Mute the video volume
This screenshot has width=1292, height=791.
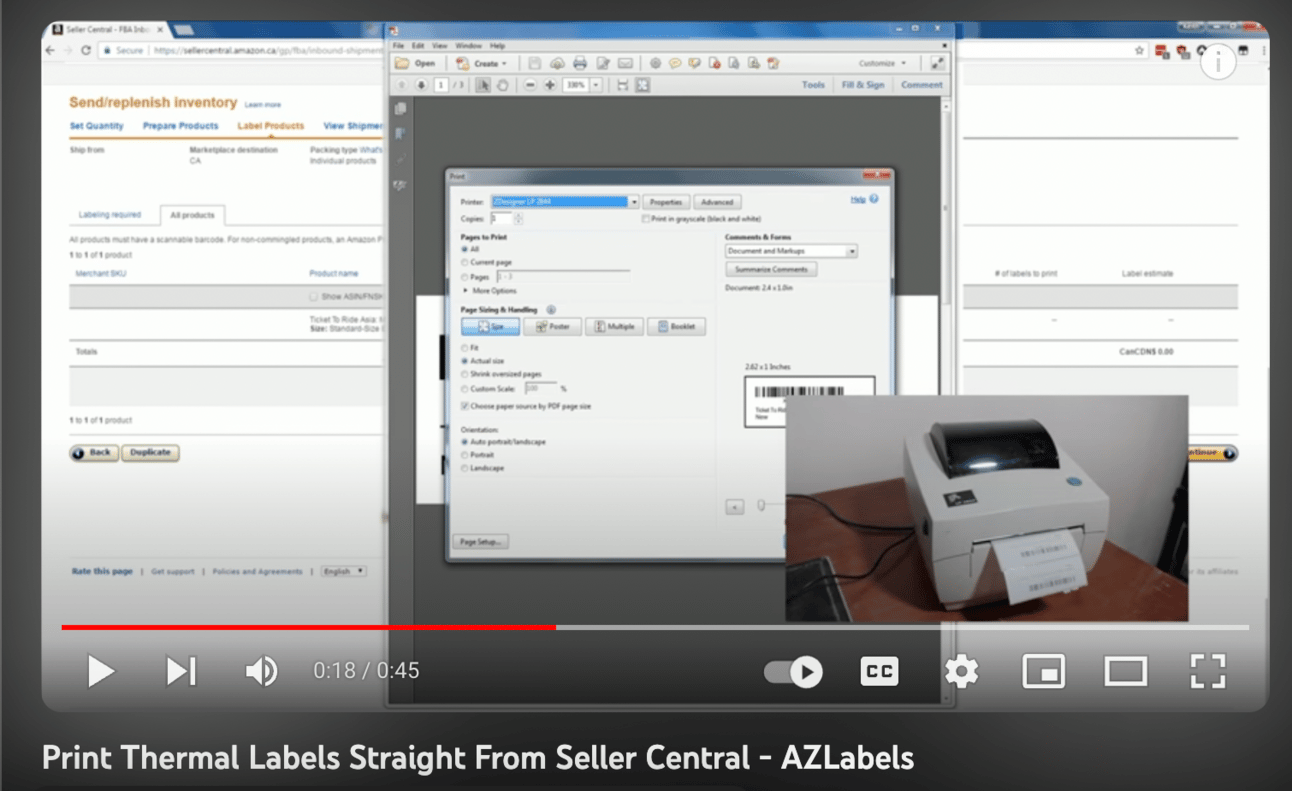click(262, 671)
